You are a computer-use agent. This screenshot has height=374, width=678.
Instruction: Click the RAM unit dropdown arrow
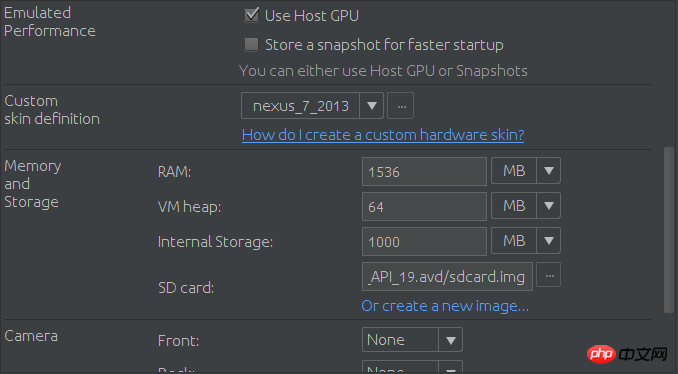click(549, 171)
